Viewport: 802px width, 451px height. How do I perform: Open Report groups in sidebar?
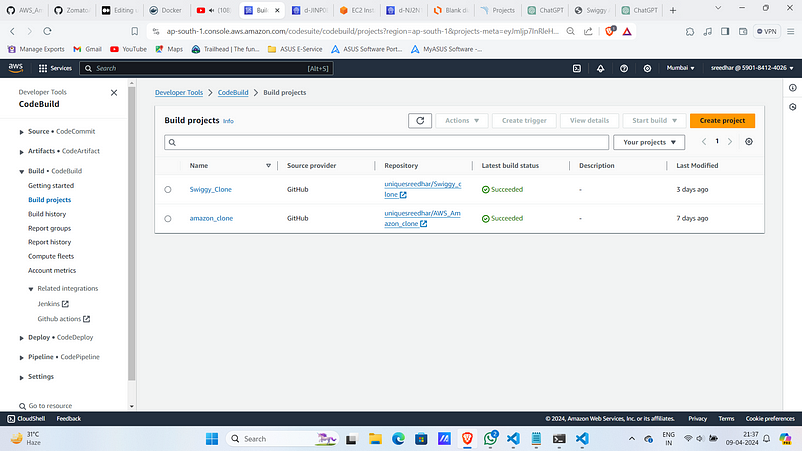point(50,229)
